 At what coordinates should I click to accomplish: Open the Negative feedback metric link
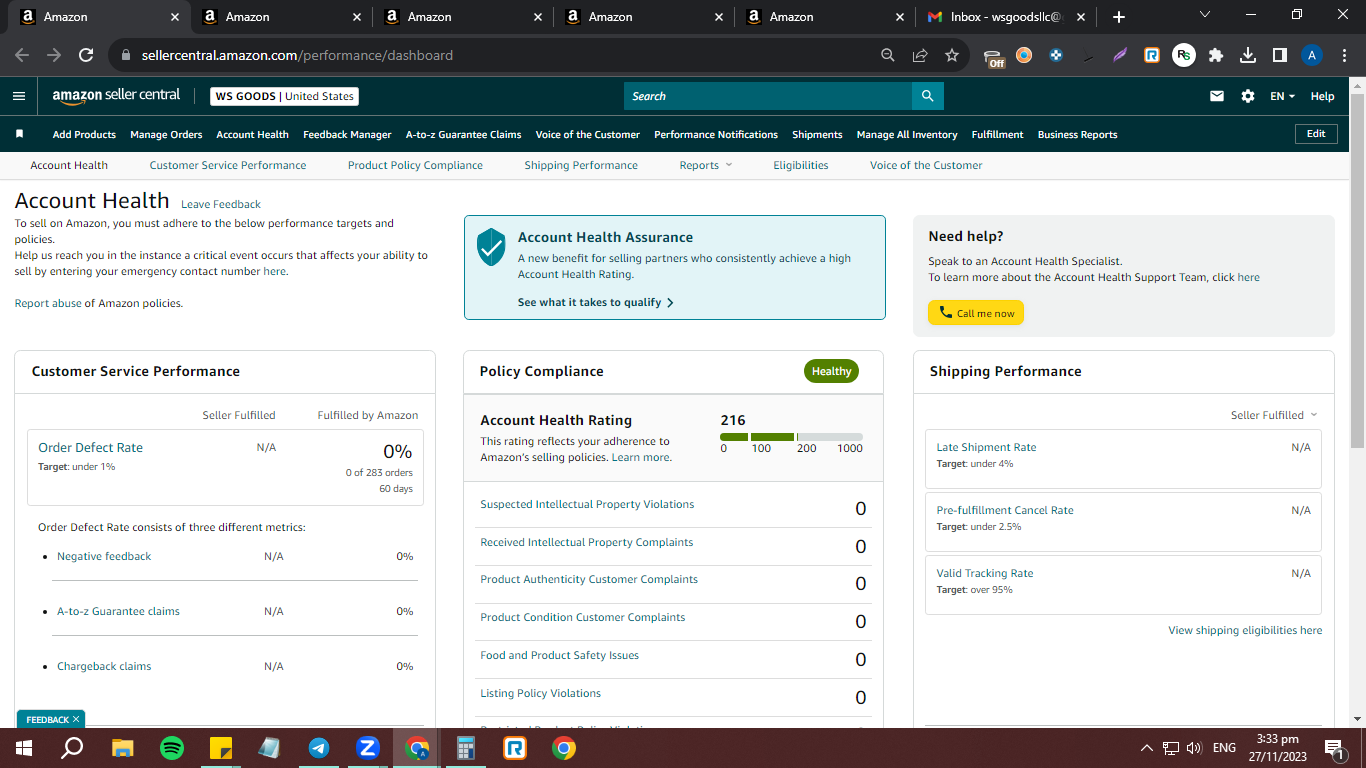pyautogui.click(x=104, y=556)
